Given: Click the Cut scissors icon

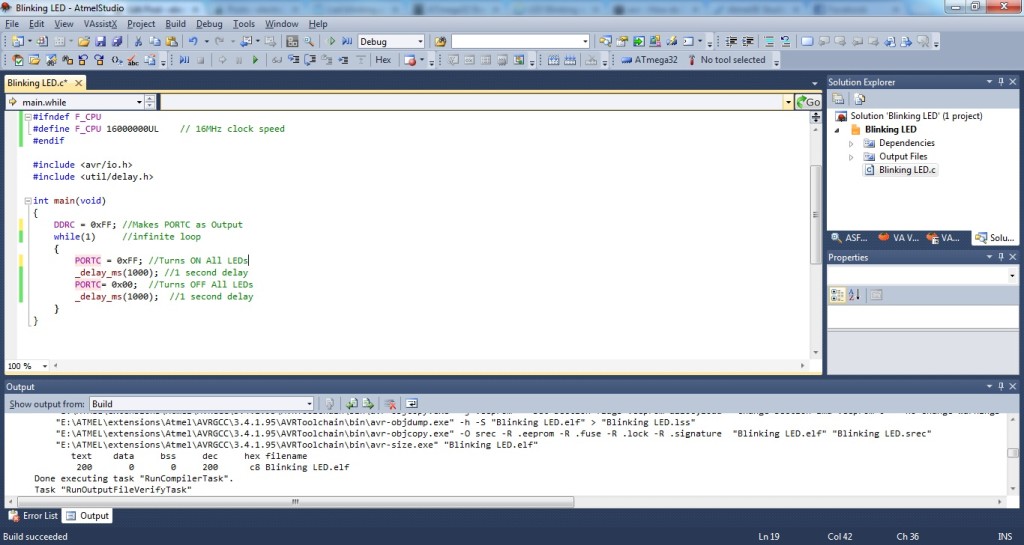Looking at the screenshot, I should [138, 42].
